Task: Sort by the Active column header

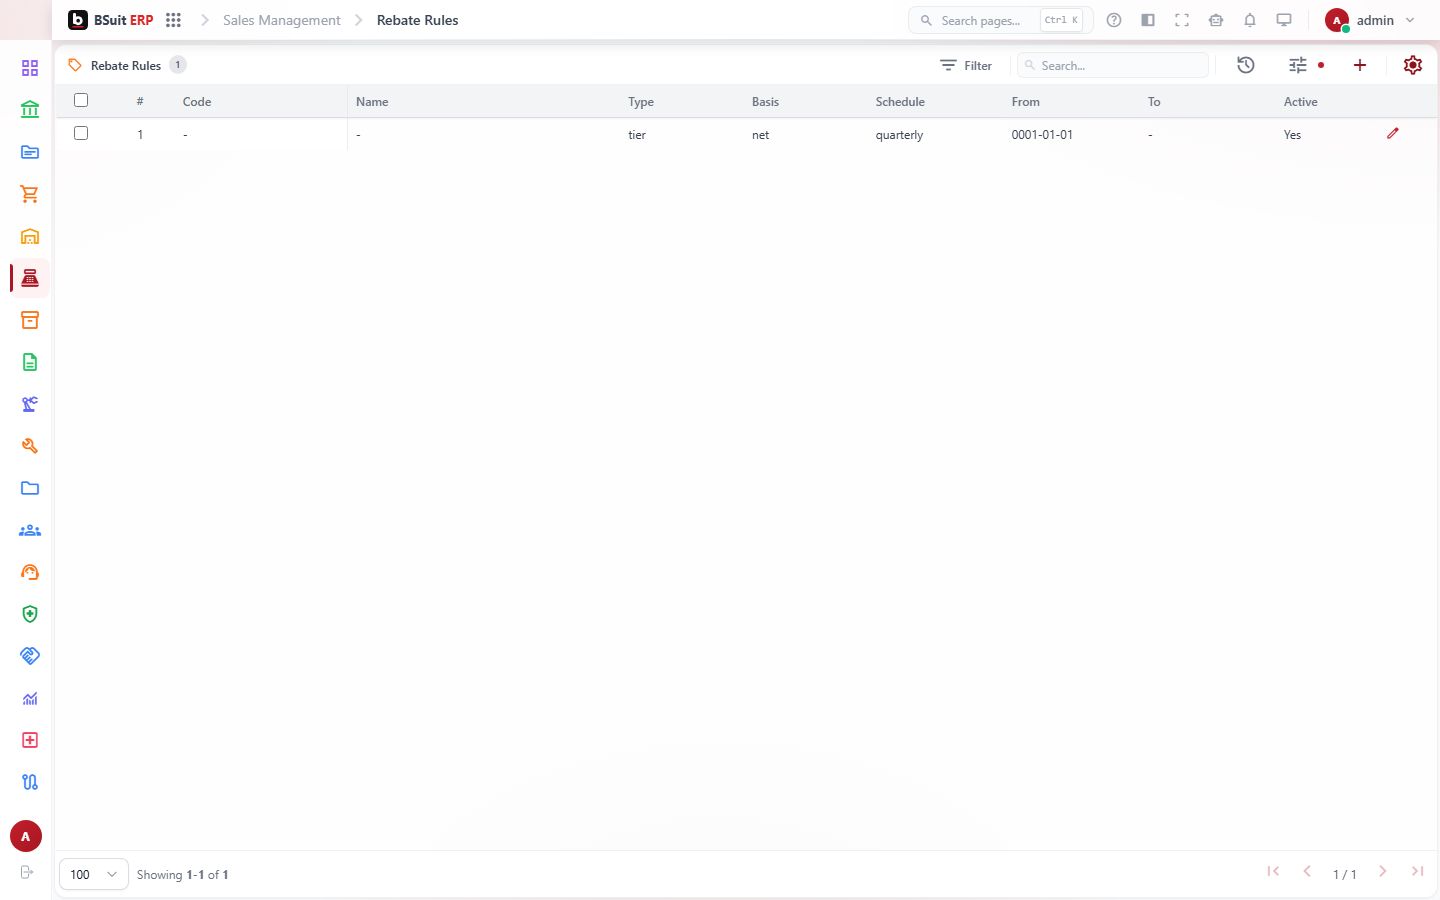Action: [x=1301, y=102]
